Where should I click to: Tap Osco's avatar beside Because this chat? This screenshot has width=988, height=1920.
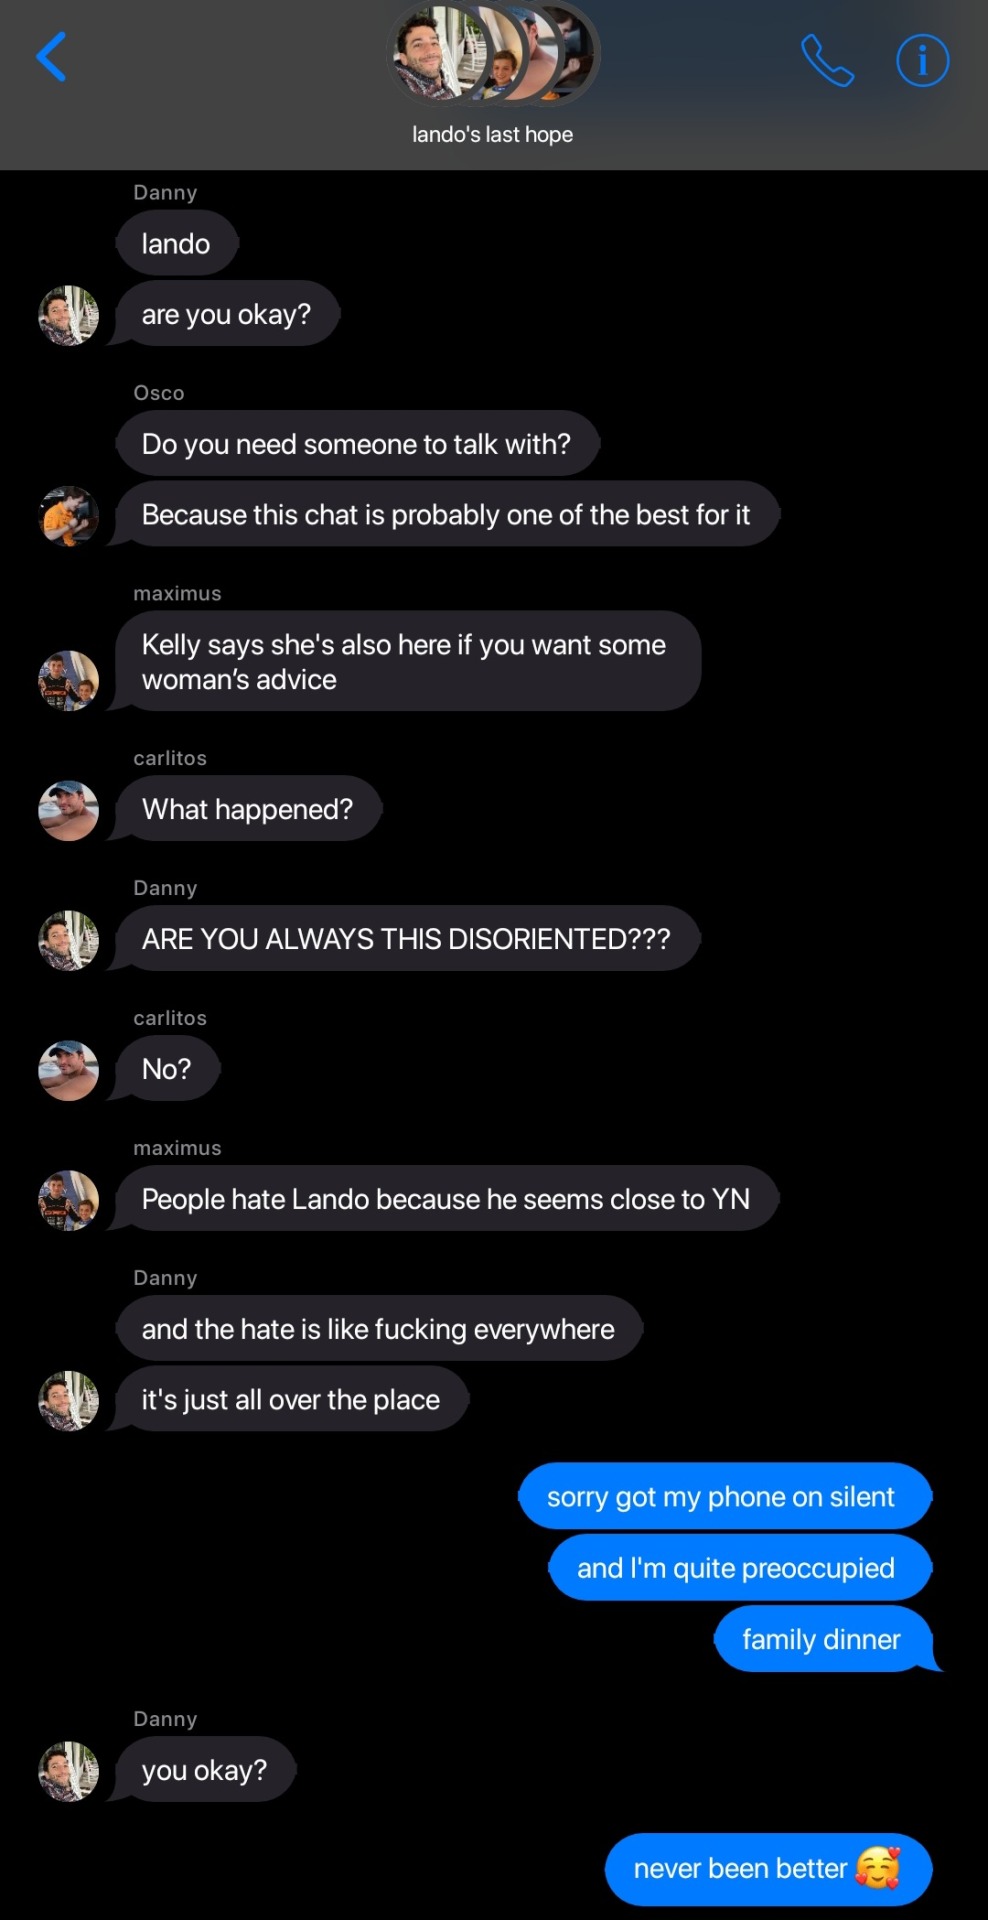[68, 516]
